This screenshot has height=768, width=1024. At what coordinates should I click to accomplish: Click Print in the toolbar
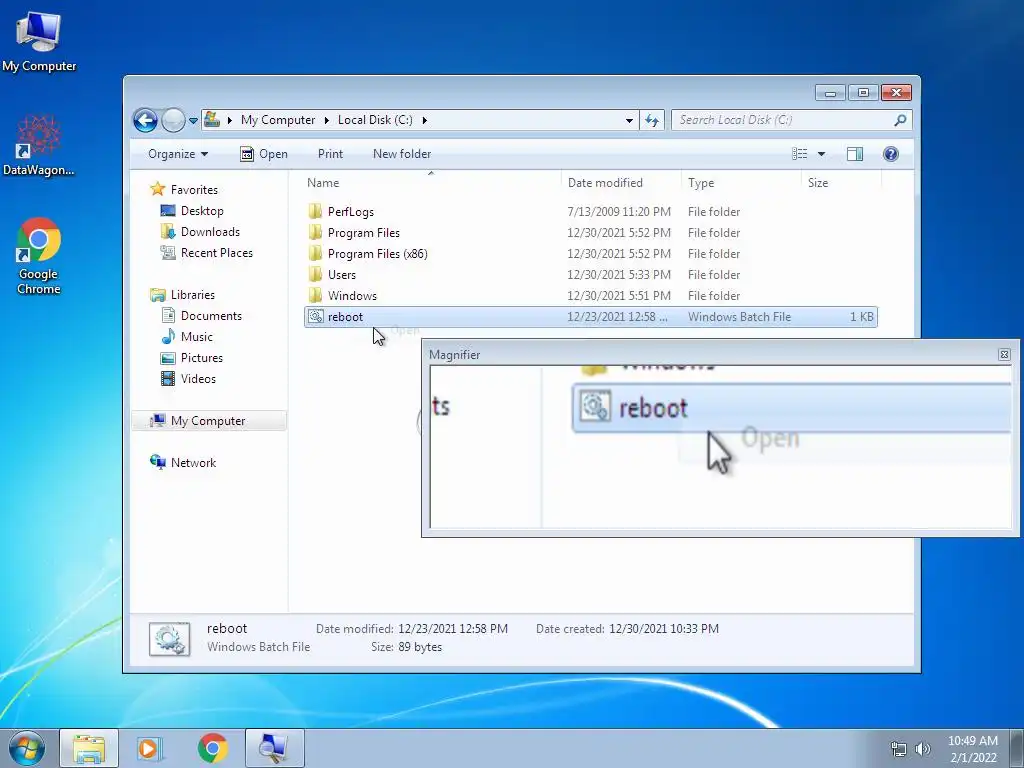point(330,154)
